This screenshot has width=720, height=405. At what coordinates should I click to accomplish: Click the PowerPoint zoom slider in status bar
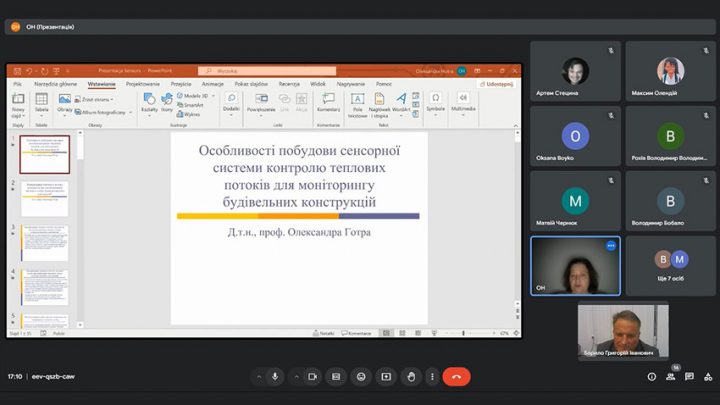[x=470, y=333]
